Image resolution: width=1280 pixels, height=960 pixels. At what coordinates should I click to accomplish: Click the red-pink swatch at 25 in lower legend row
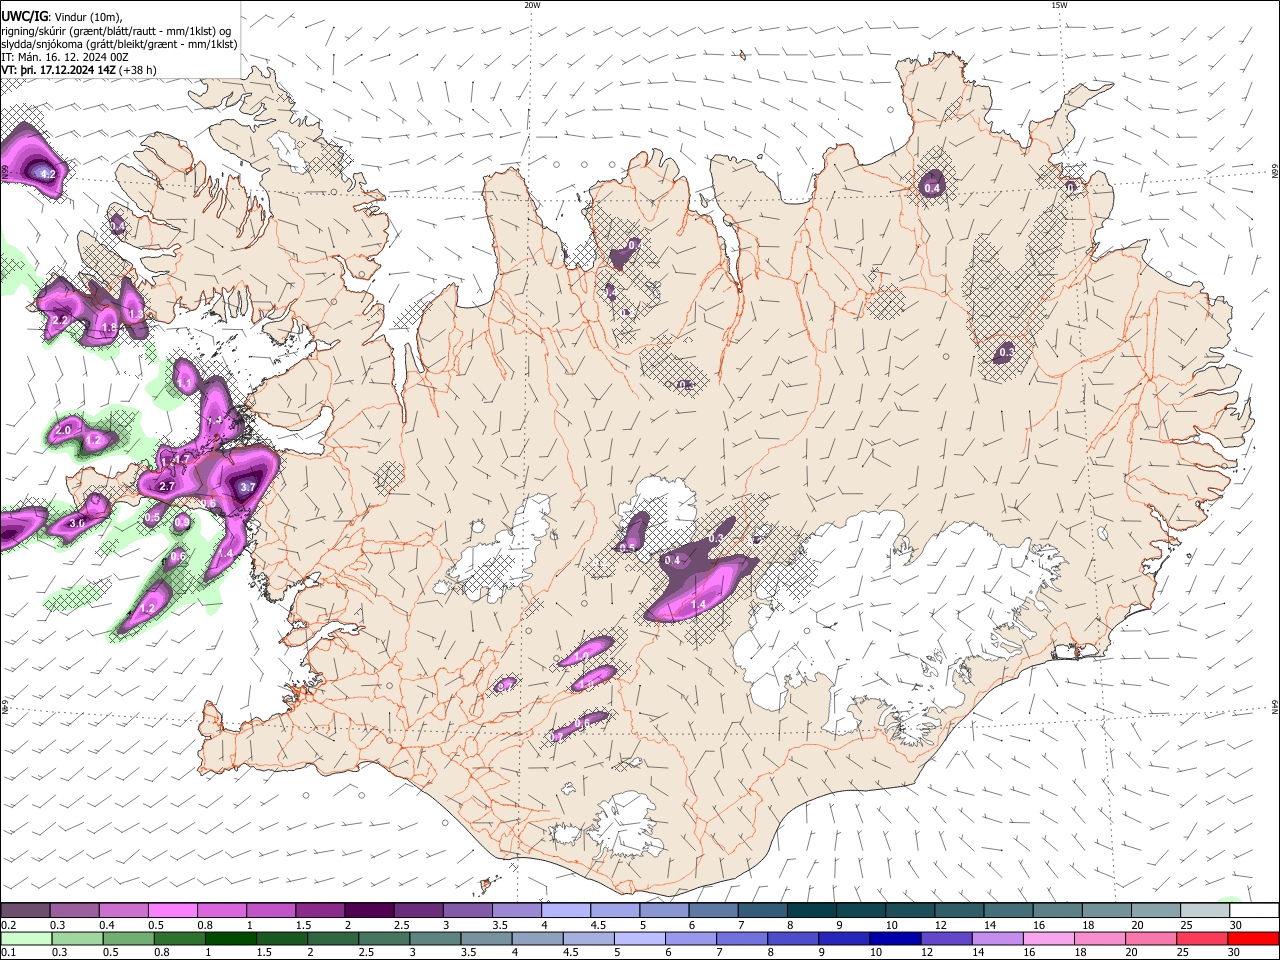click(1202, 938)
